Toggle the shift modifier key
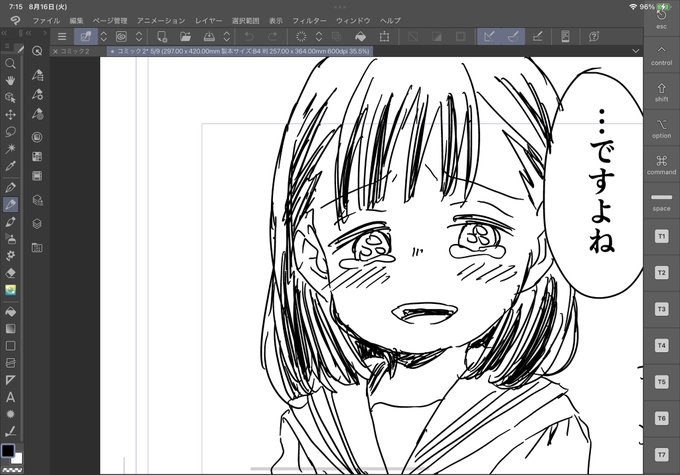Viewport: 680px width, 475px height. (x=661, y=92)
